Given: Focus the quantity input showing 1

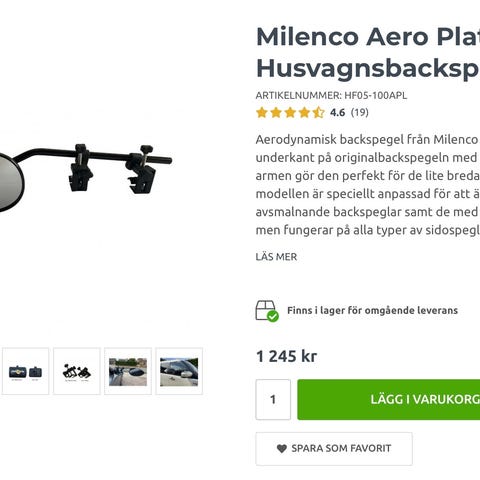Looking at the screenshot, I should 273,399.
